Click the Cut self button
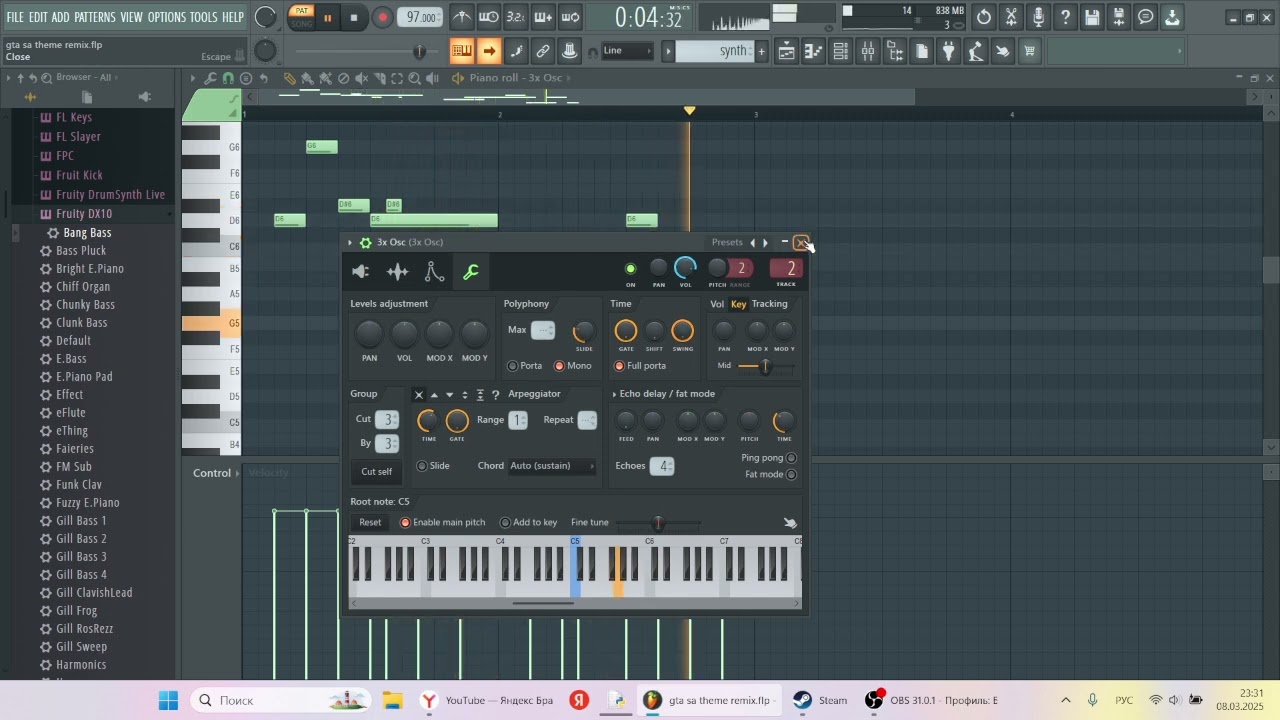This screenshot has width=1280, height=720. pyautogui.click(x=377, y=472)
